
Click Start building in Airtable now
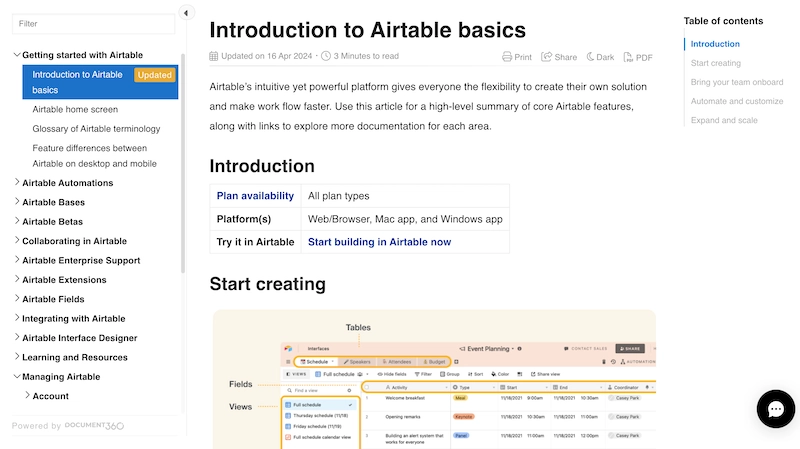coord(379,242)
